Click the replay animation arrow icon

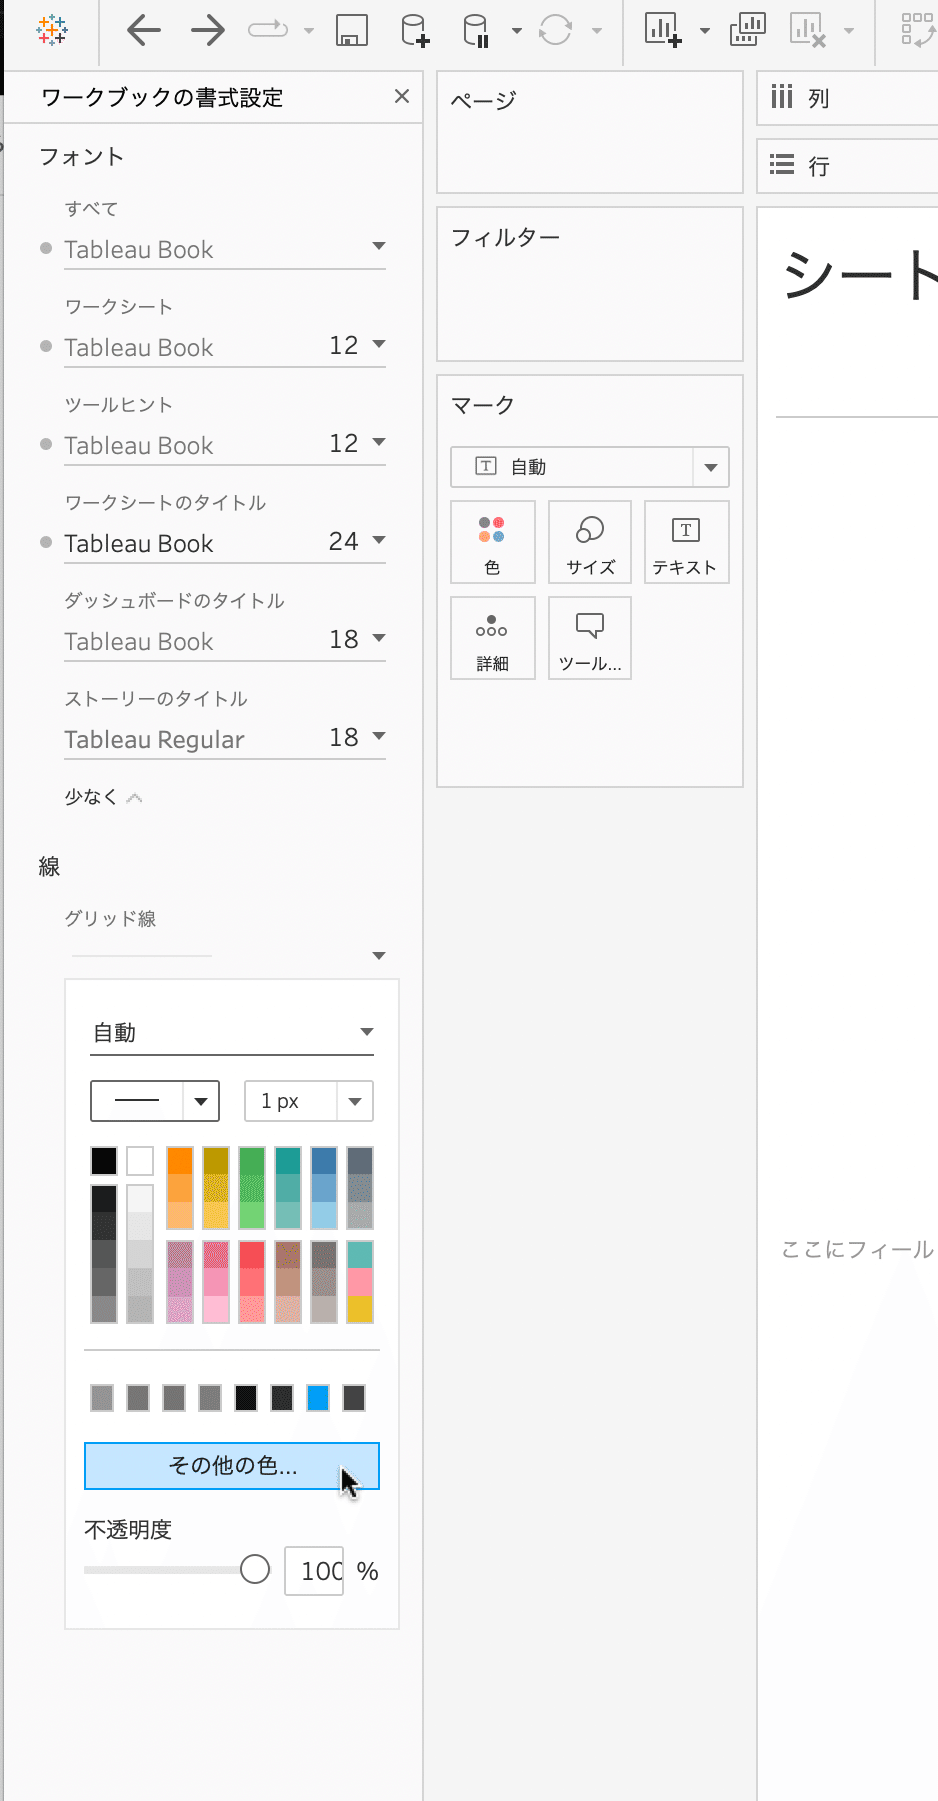268,30
